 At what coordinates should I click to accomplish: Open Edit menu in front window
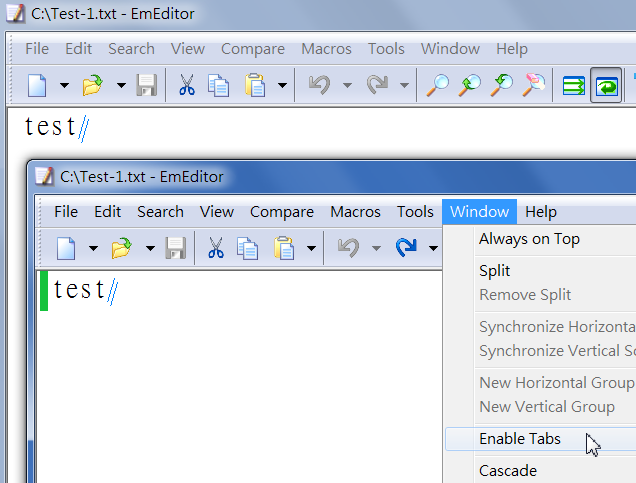point(107,212)
